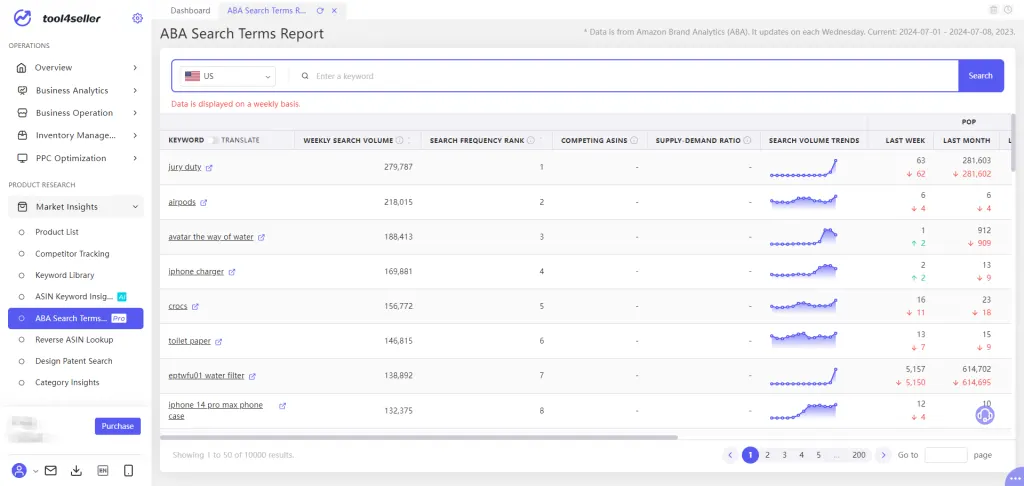Click the download icon in sidebar footer
This screenshot has height=486, width=1024.
pos(76,470)
